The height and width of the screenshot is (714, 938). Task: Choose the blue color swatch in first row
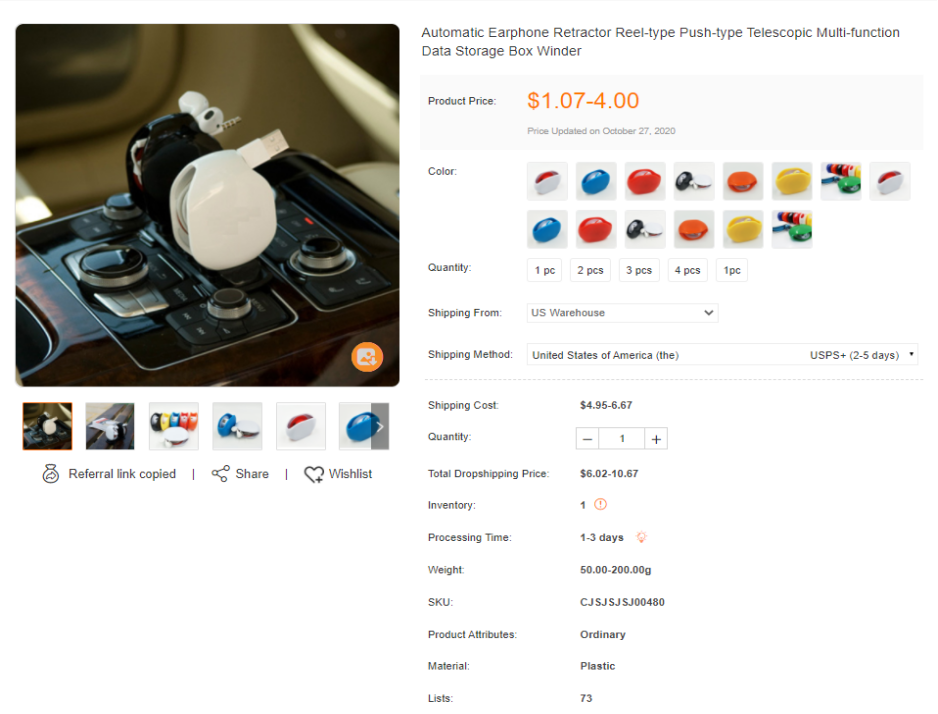coord(596,181)
